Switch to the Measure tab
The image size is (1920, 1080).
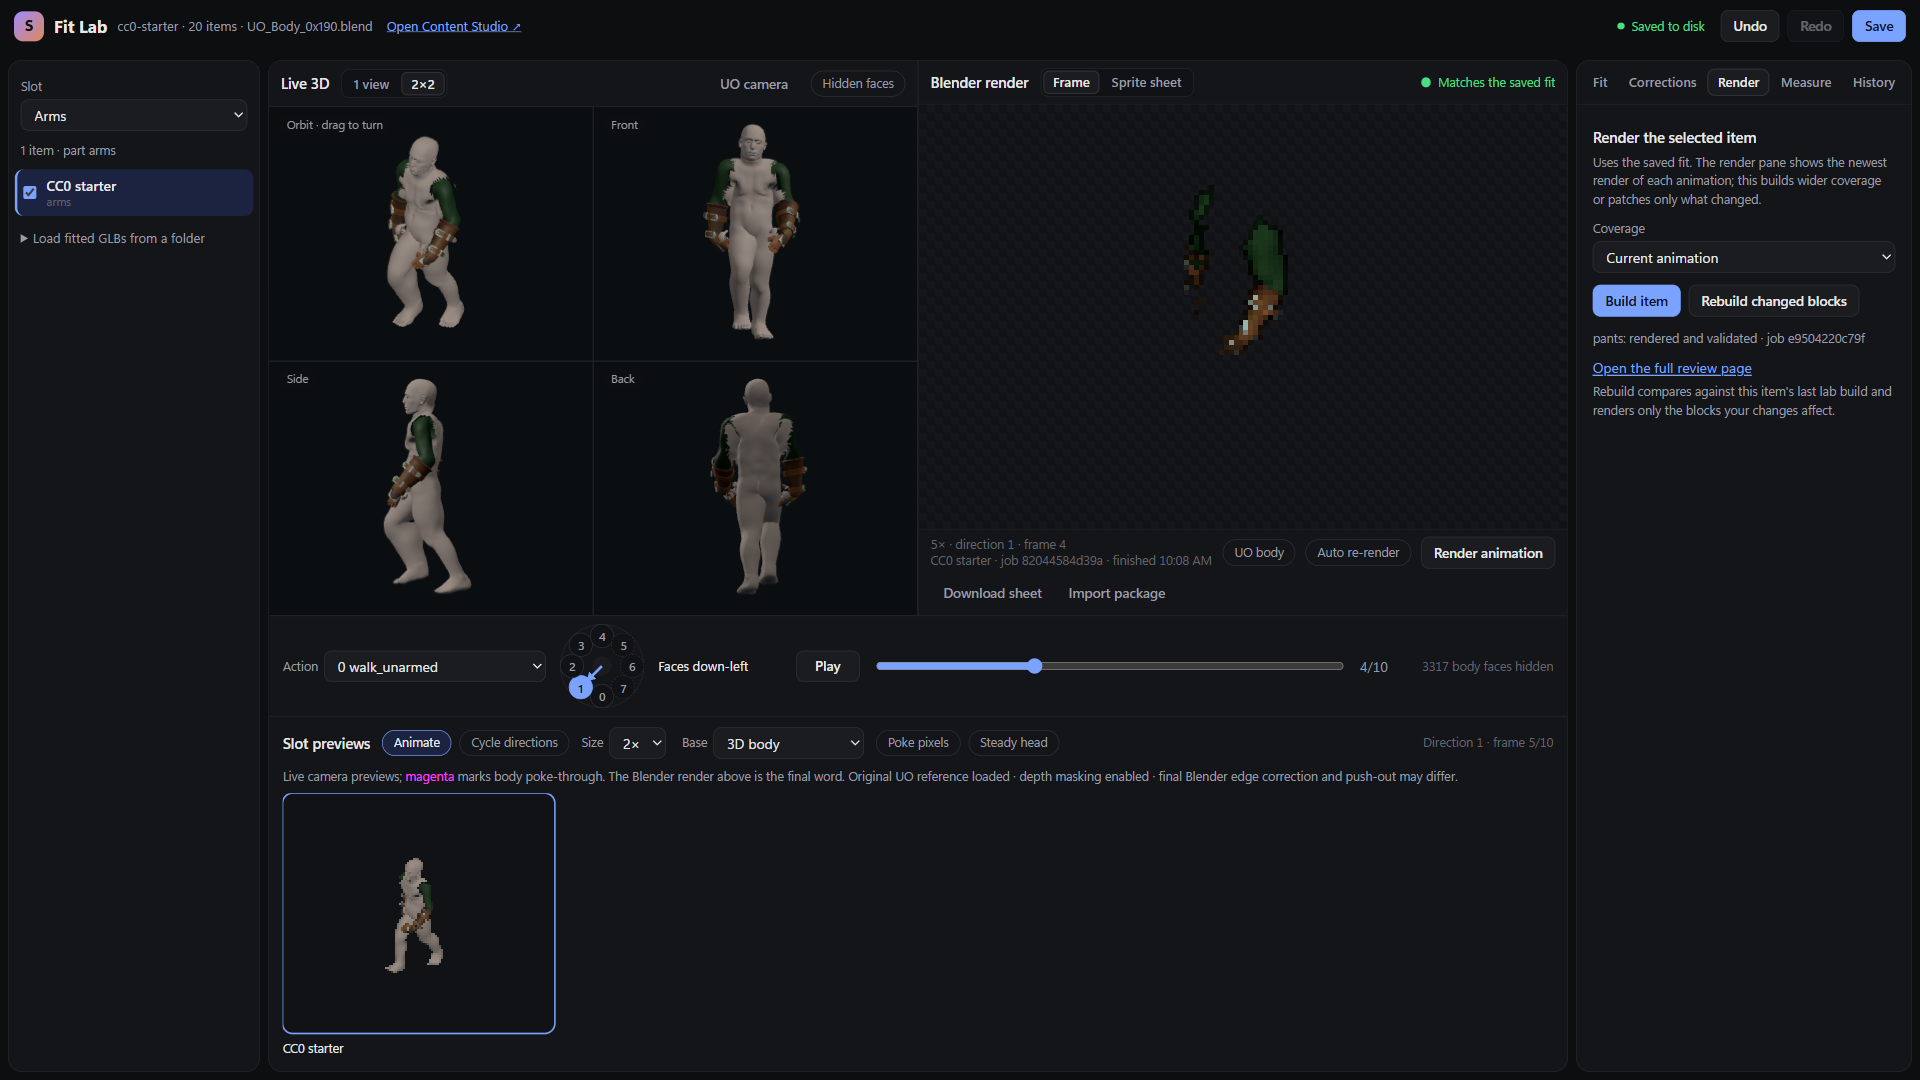(1806, 83)
